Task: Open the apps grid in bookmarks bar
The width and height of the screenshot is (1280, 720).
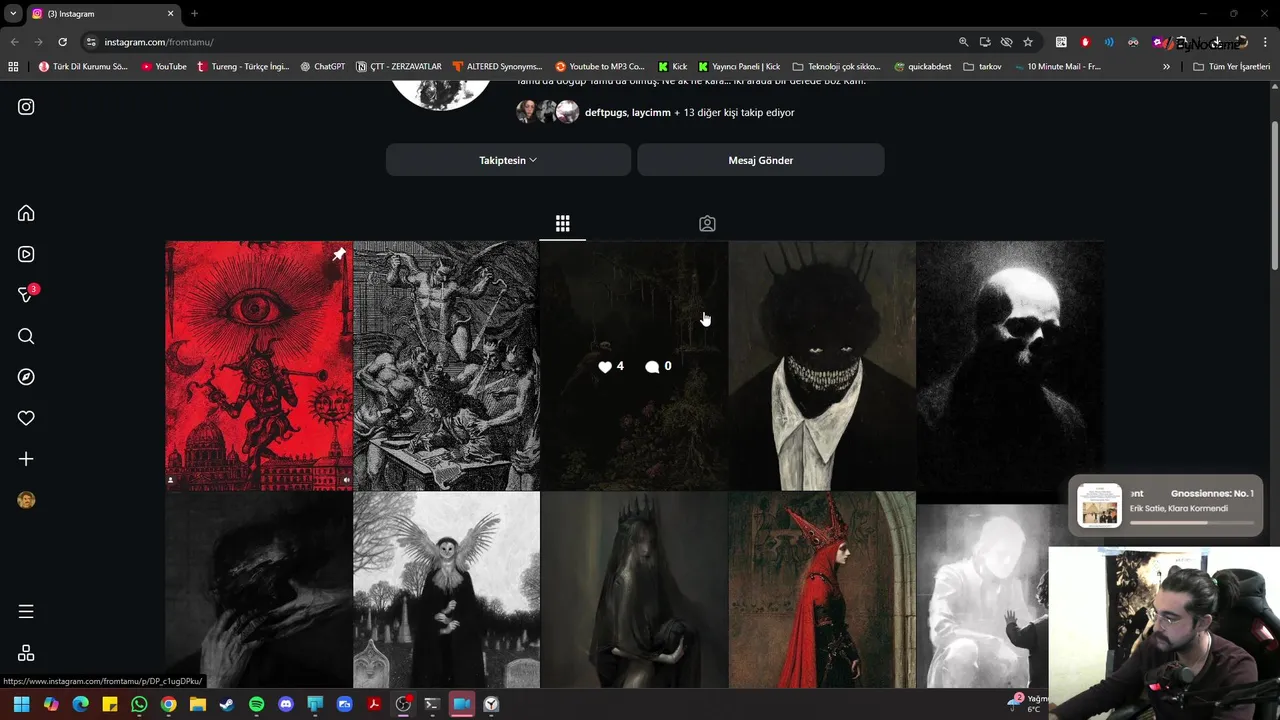Action: 13,67
